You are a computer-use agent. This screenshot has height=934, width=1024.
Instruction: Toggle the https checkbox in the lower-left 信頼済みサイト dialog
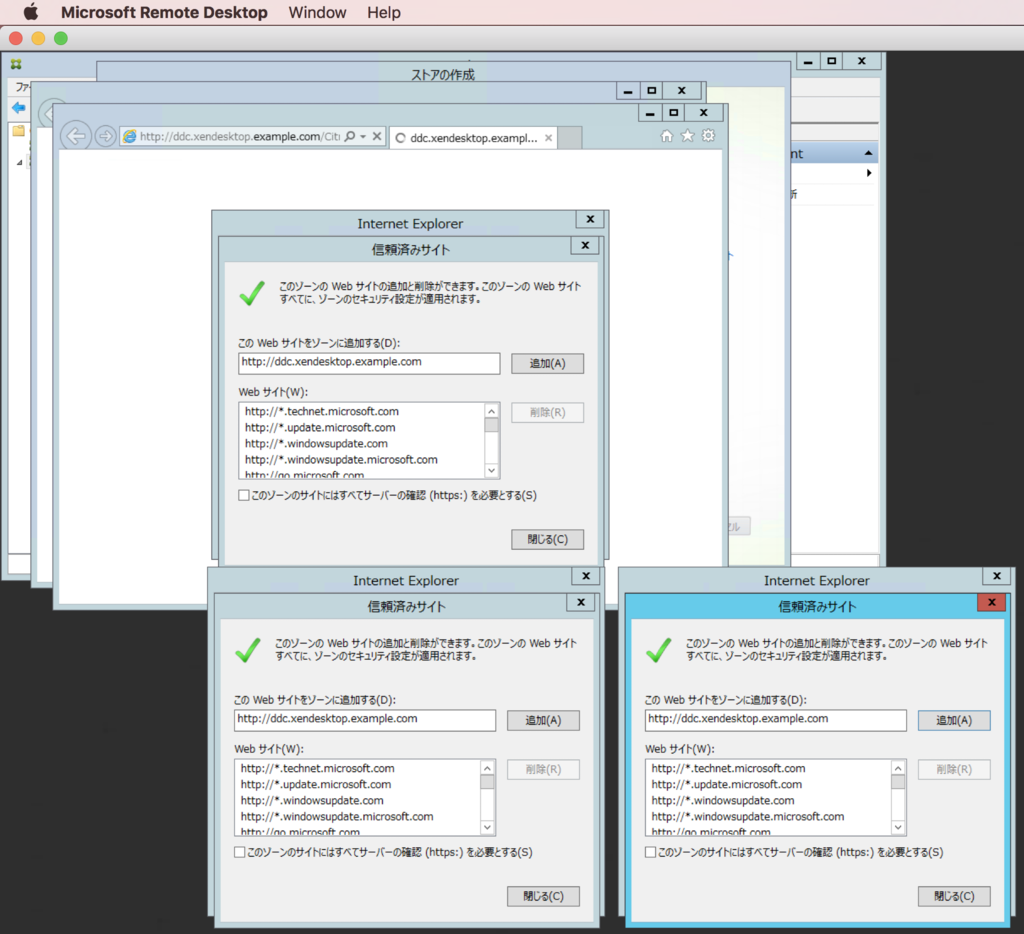[x=240, y=852]
